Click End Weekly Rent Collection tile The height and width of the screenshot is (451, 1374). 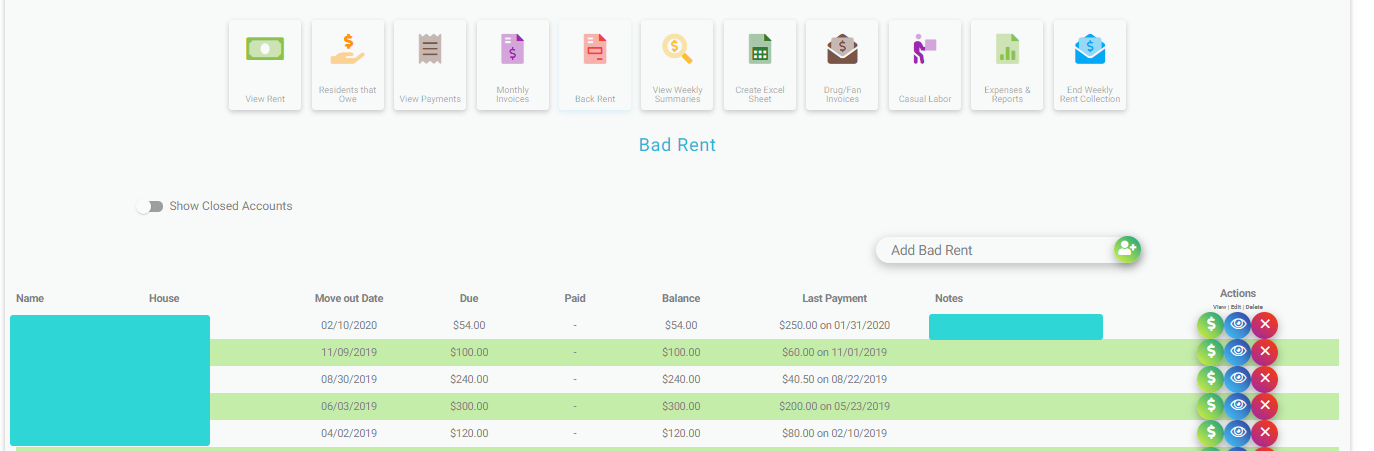[x=1090, y=65]
